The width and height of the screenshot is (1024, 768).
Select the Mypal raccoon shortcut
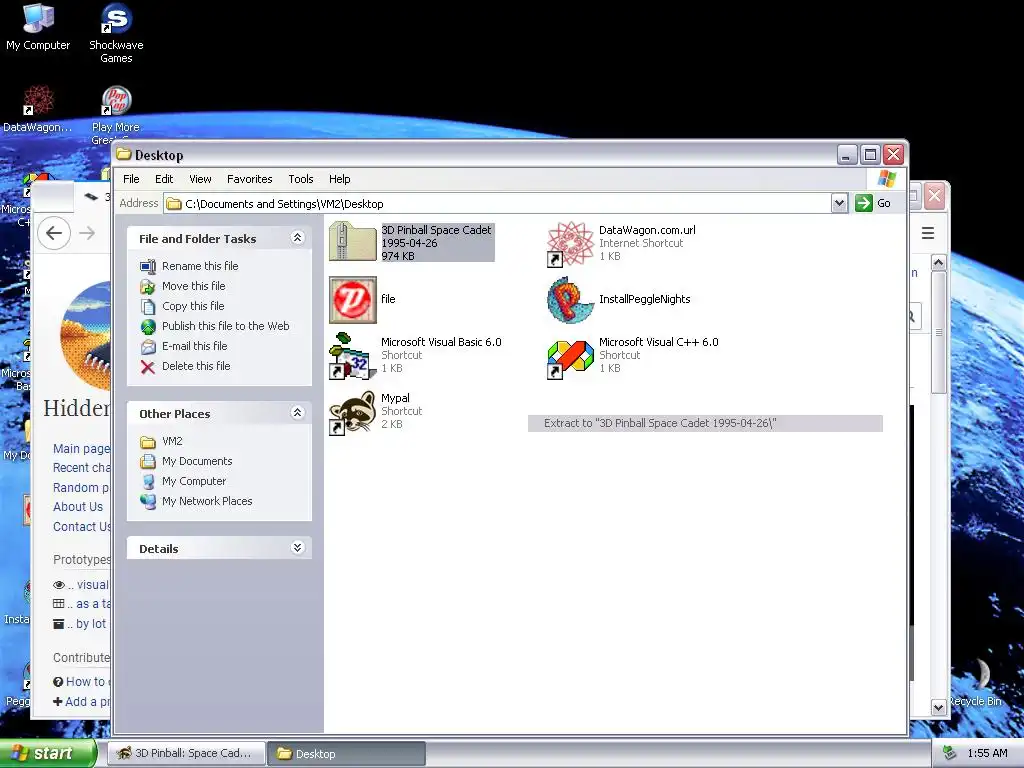tap(353, 412)
